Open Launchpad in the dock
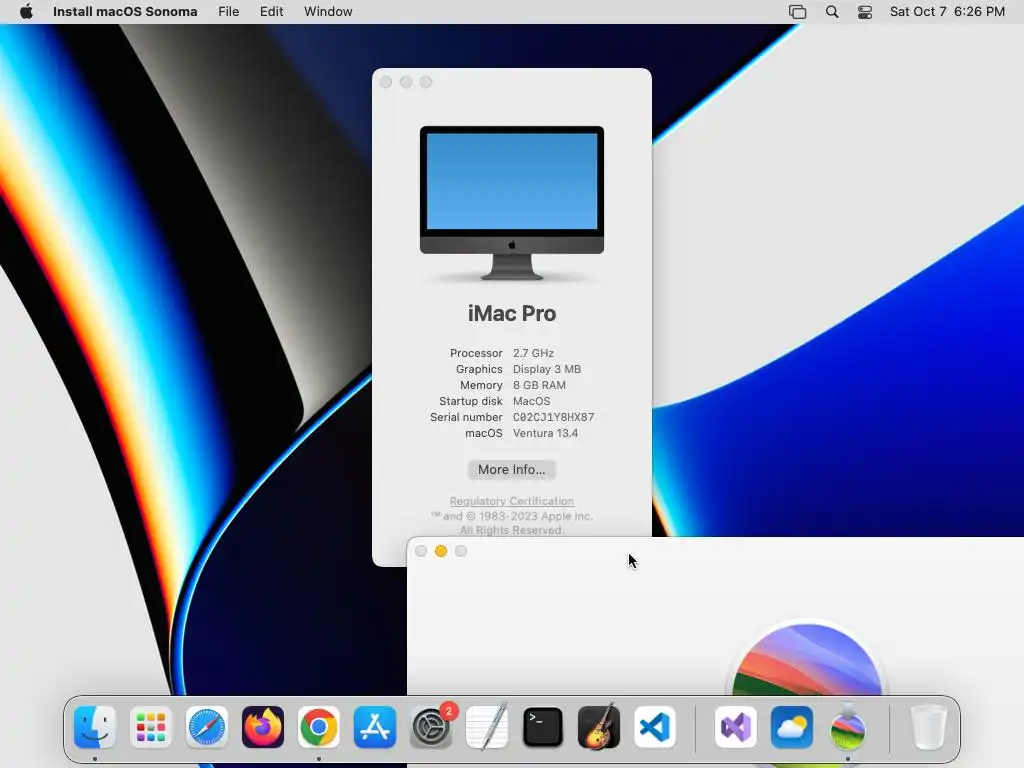The image size is (1024, 768). click(151, 727)
